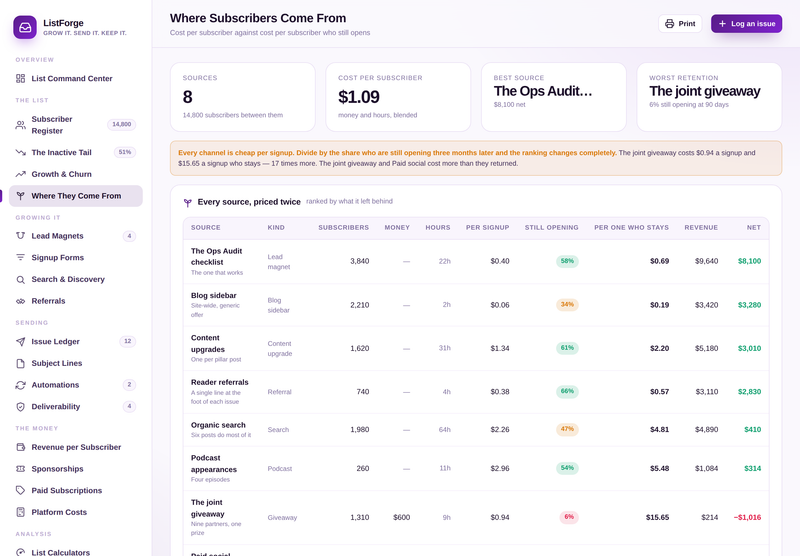This screenshot has height=556, width=800.
Task: Go to Referrals in sidebar
Action: click(76, 301)
